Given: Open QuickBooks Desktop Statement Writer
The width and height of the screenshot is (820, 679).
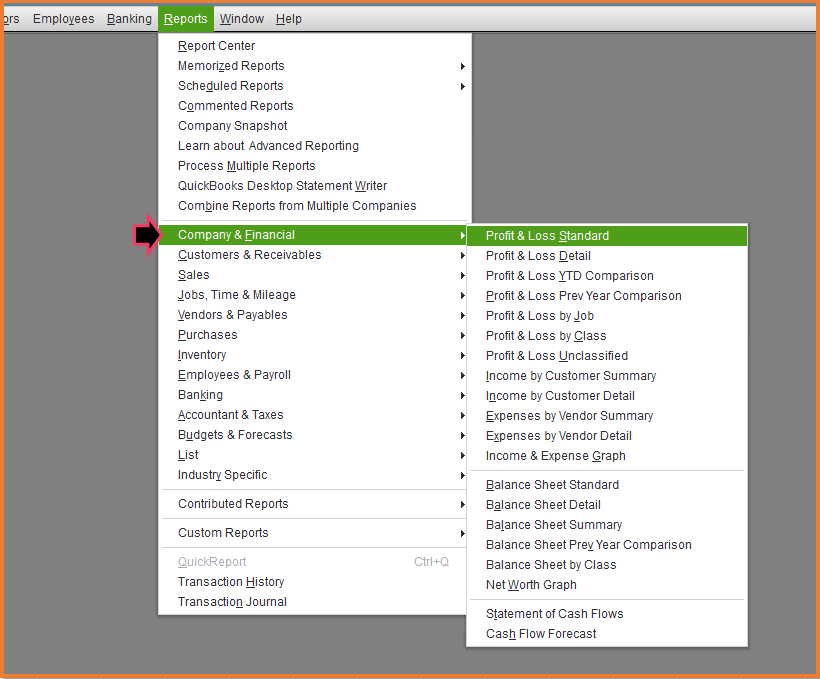Looking at the screenshot, I should (315, 186).
